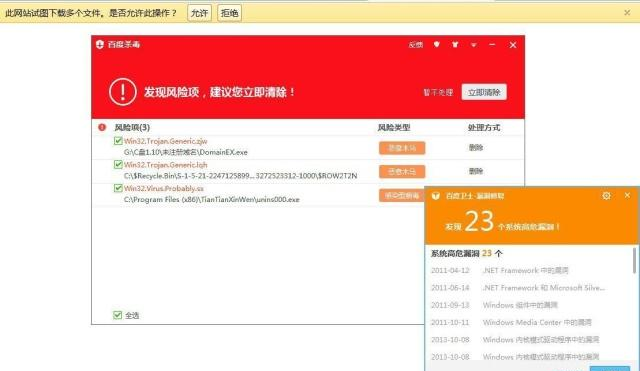This screenshot has width=640, height=371.
Task: Uncheck Win32.Virus.Probably.ss checkbox
Action: pyautogui.click(x=118, y=188)
